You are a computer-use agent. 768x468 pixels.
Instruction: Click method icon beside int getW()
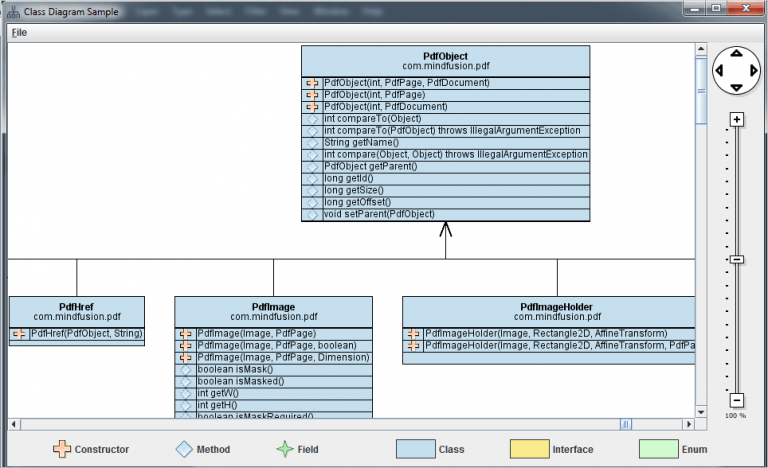coord(186,394)
